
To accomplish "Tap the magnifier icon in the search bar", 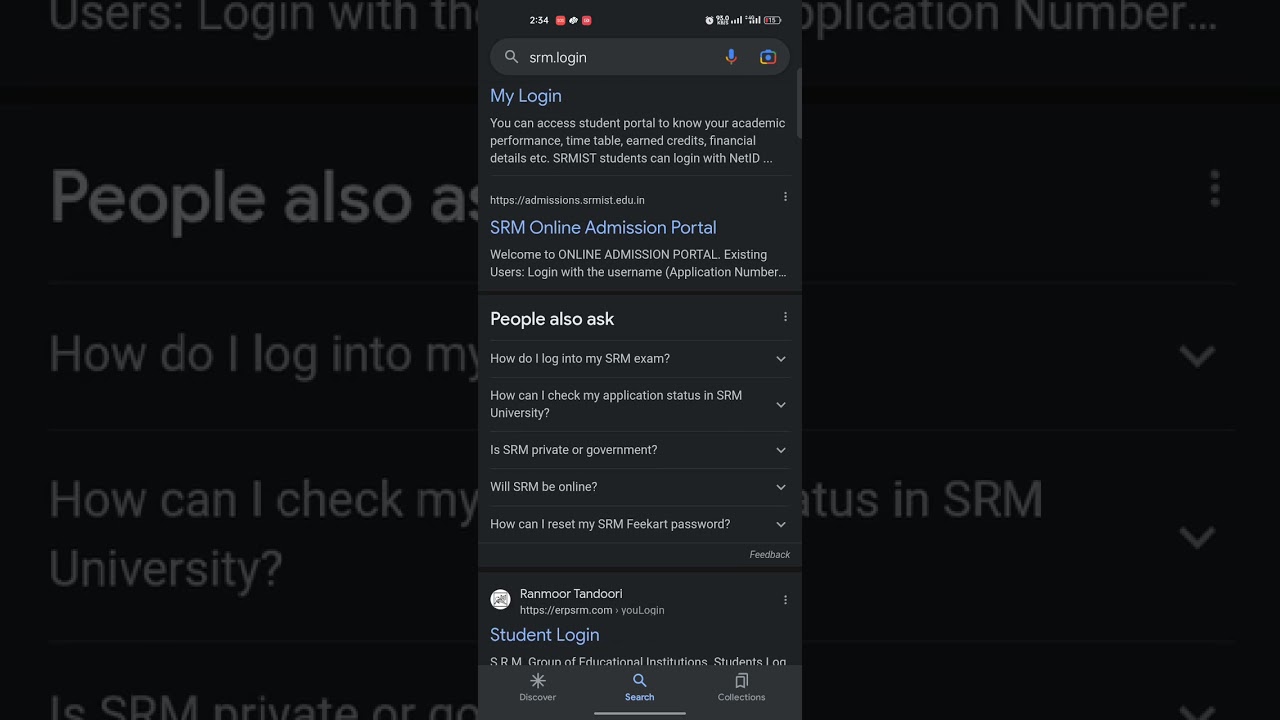I will 511,57.
